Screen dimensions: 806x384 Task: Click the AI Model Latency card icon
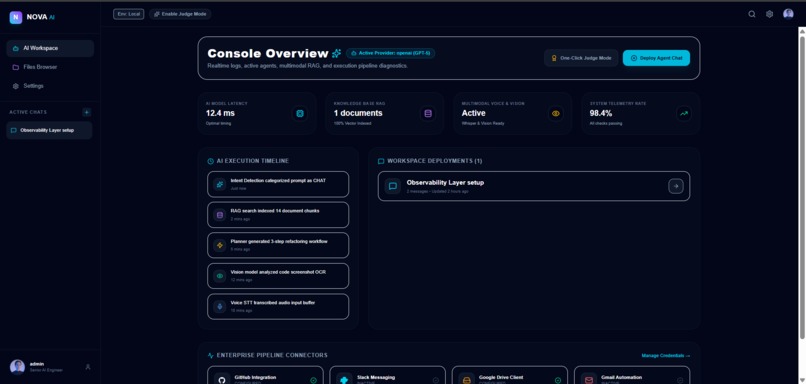[300, 114]
